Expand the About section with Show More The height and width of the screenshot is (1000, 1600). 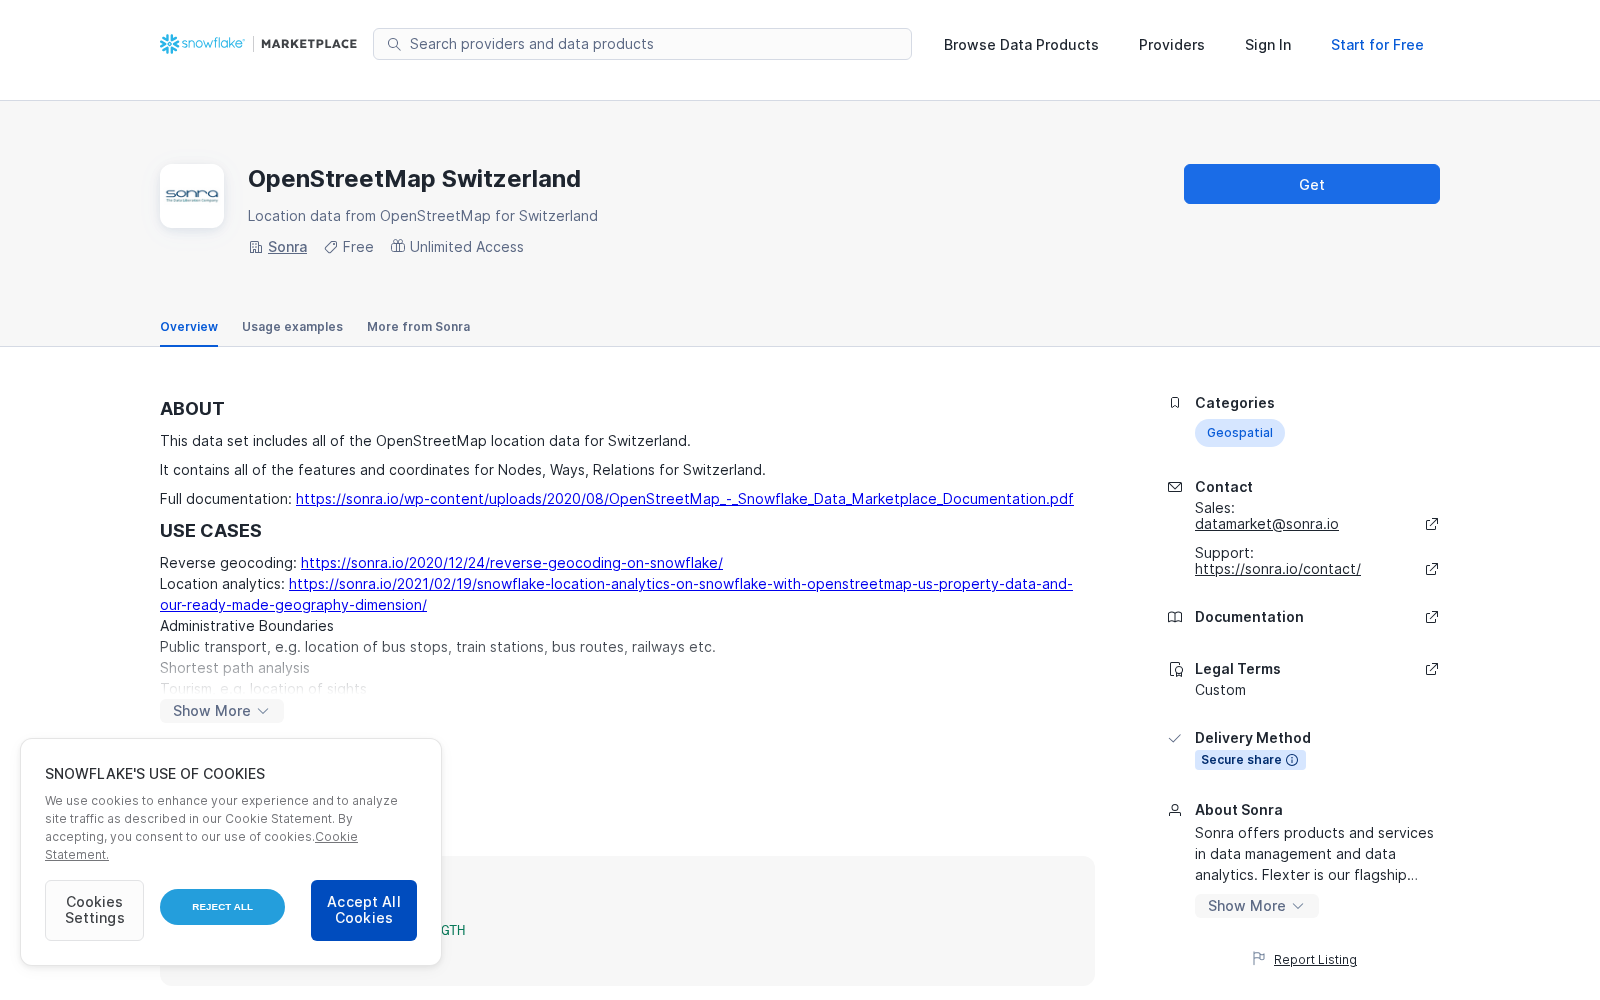(222, 711)
